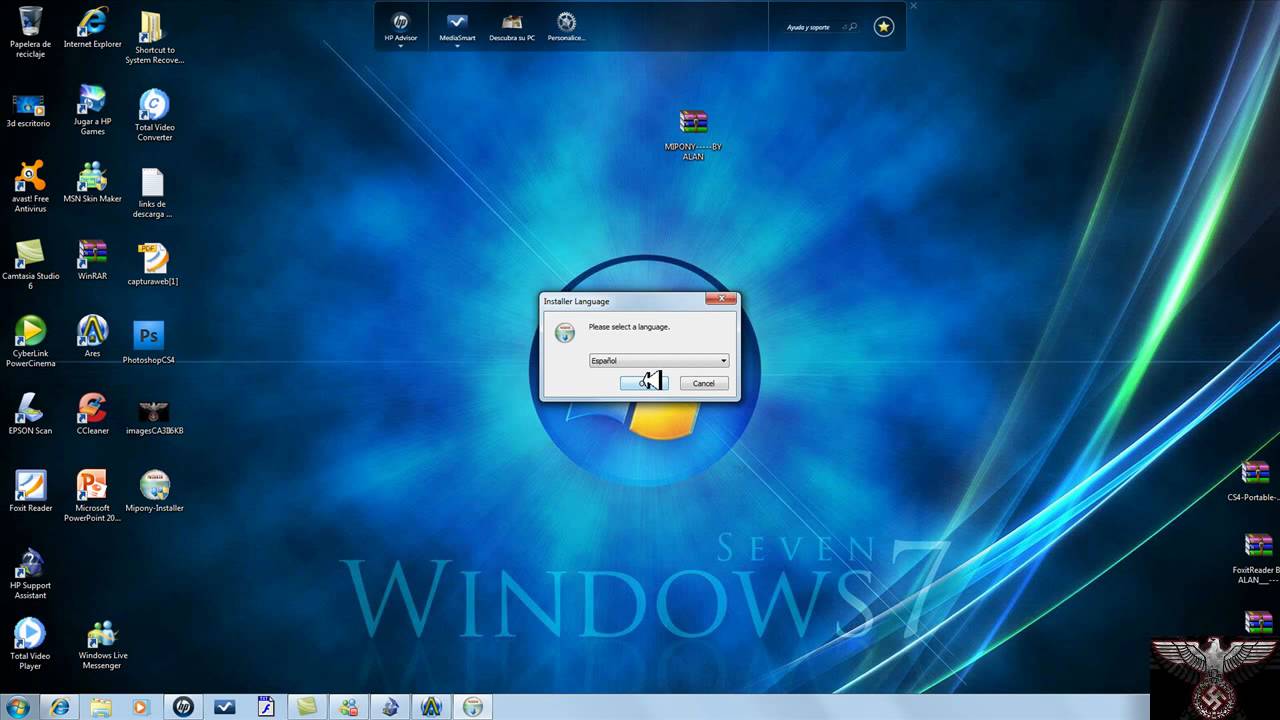
Task: Select Shortcut to System Recovery icon
Action: 154,38
